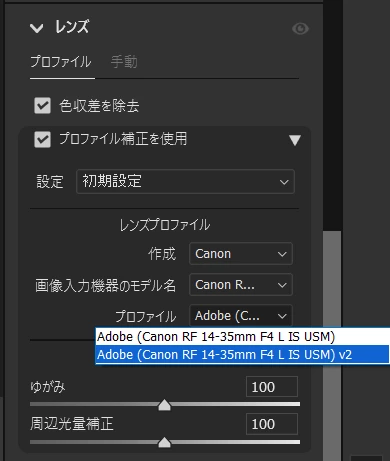Screen dimensions: 390x461
Task: Click the ゆがみ value field
Action: tap(272, 387)
